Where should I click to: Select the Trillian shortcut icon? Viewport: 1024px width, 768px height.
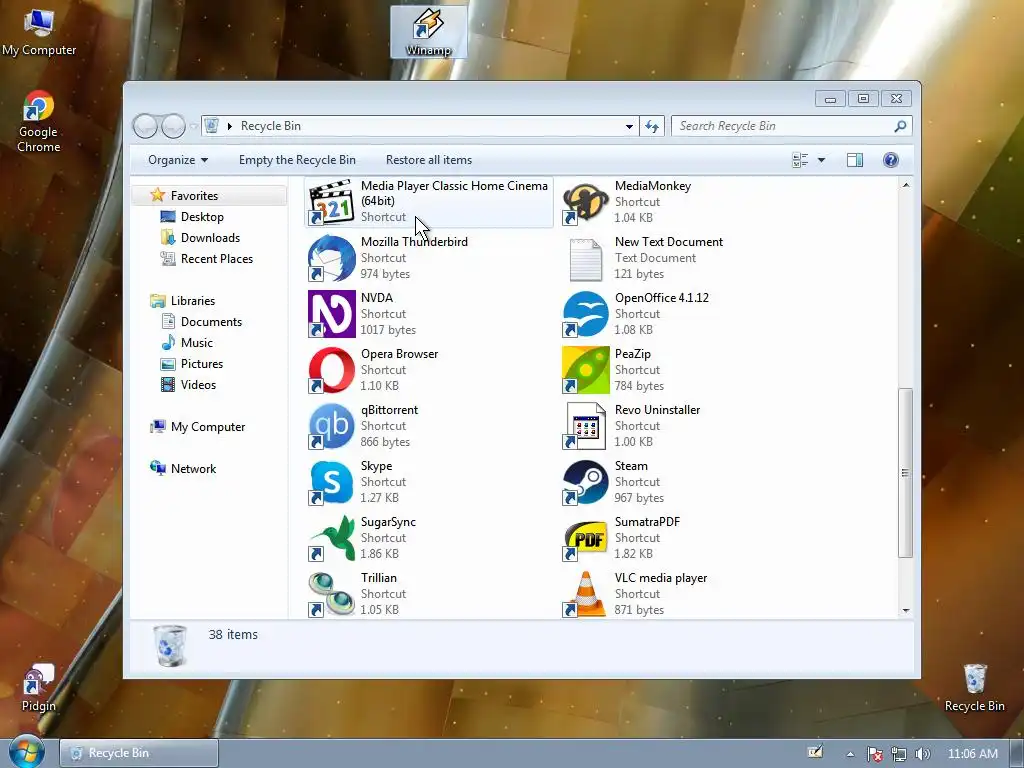click(x=331, y=594)
